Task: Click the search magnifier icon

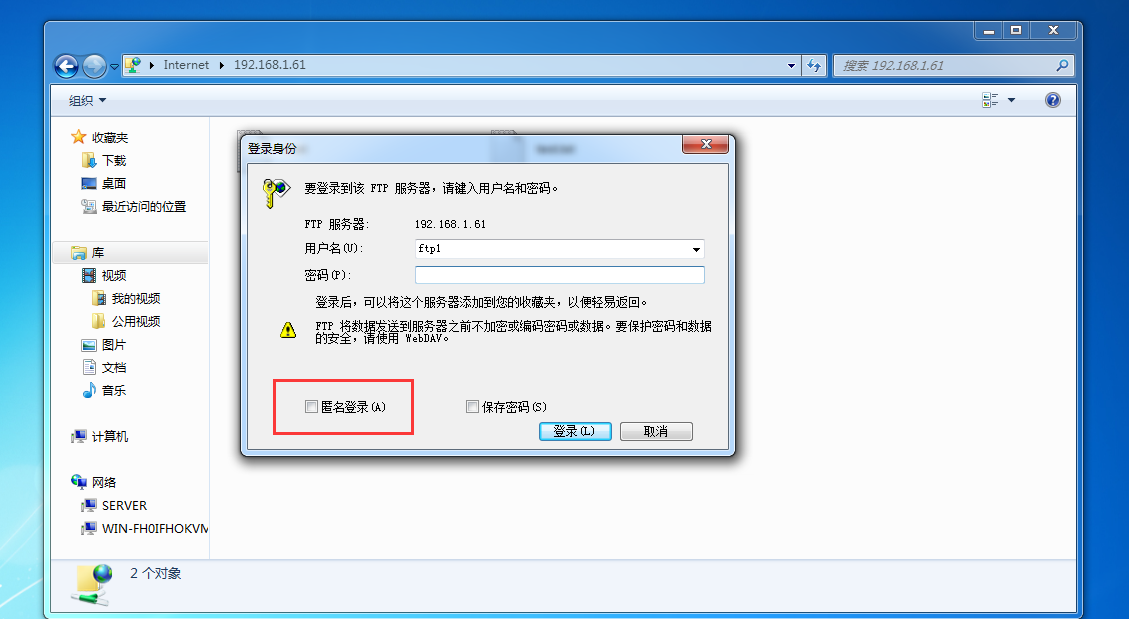Action: tap(1062, 65)
